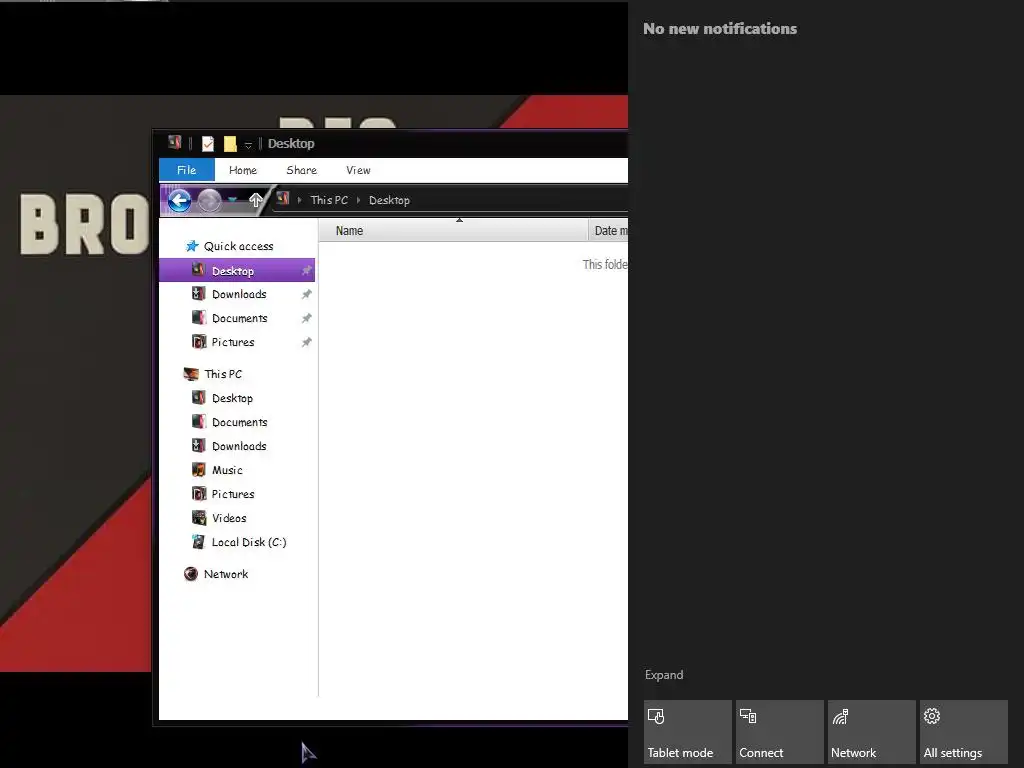Click the New folder quick access toolbar icon
This screenshot has height=768, width=1024.
(230, 144)
